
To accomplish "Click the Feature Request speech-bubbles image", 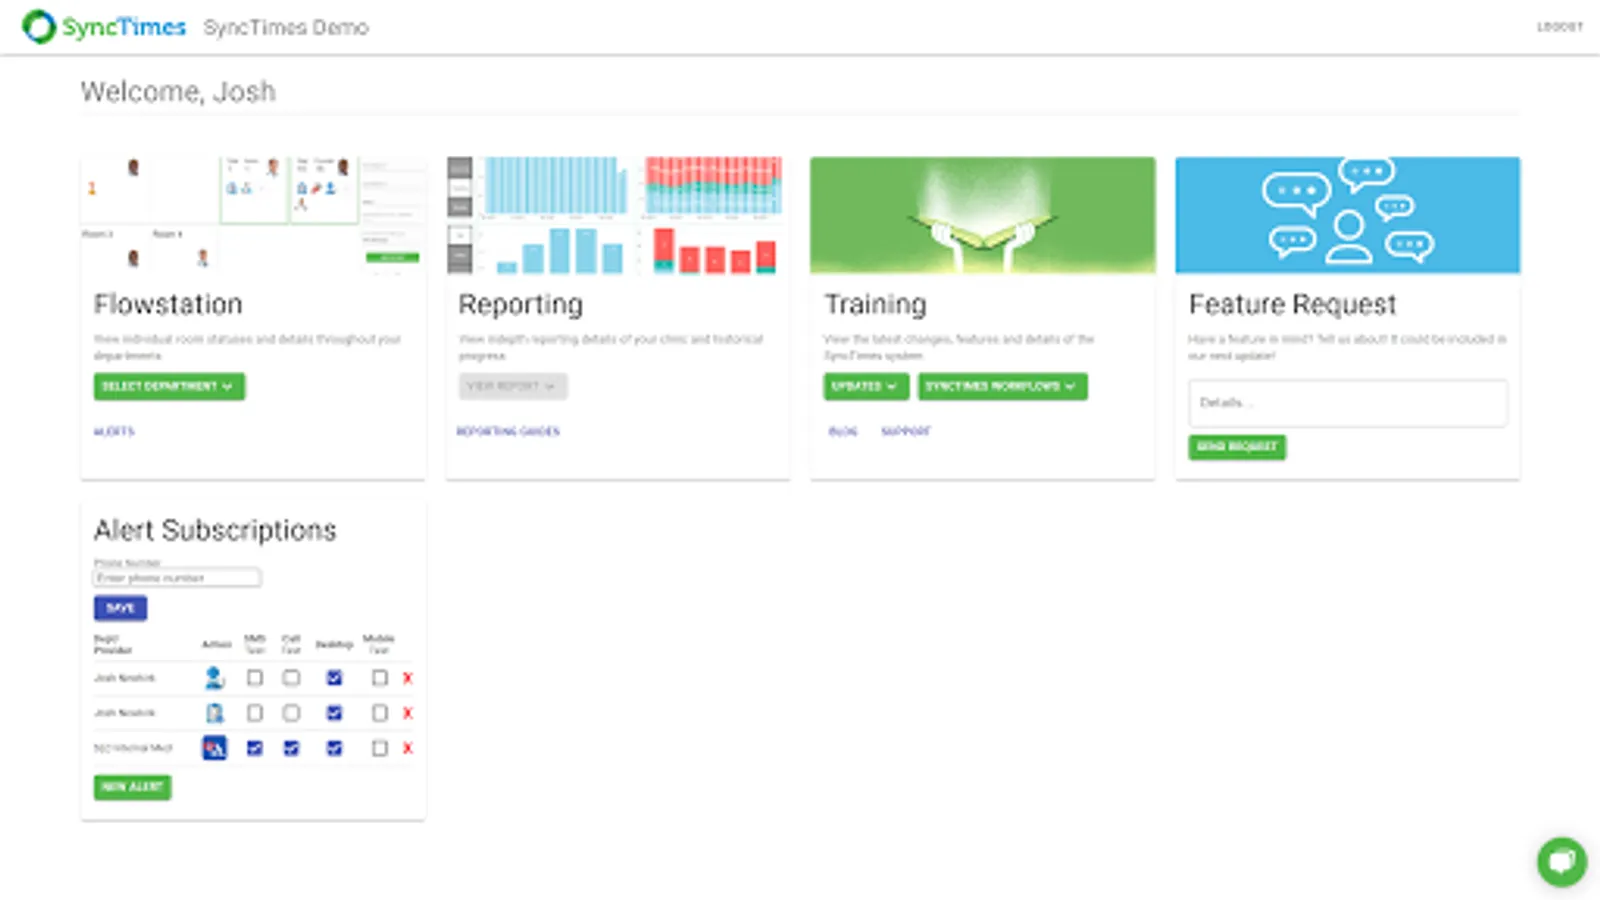I will pyautogui.click(x=1348, y=215).
